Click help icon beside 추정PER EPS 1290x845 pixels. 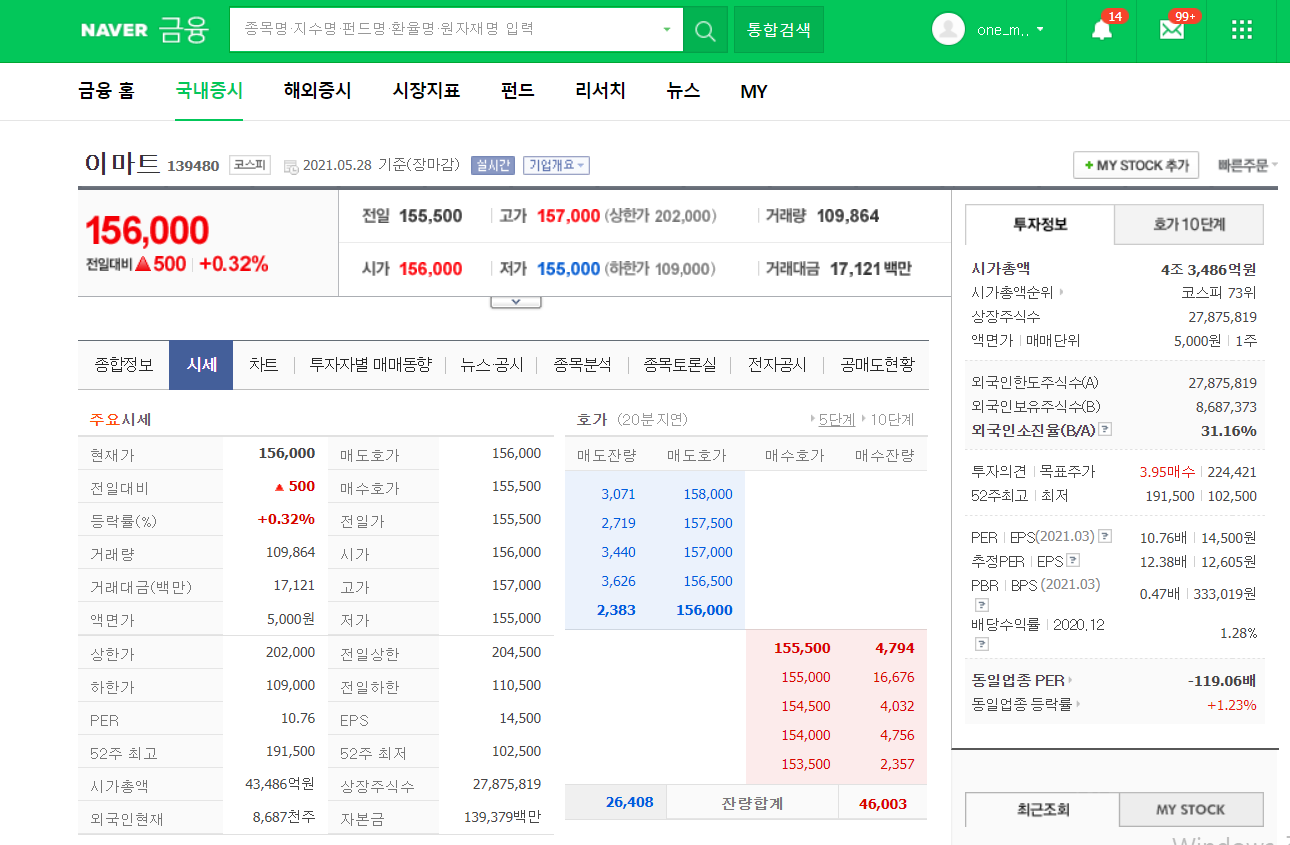tap(1073, 560)
